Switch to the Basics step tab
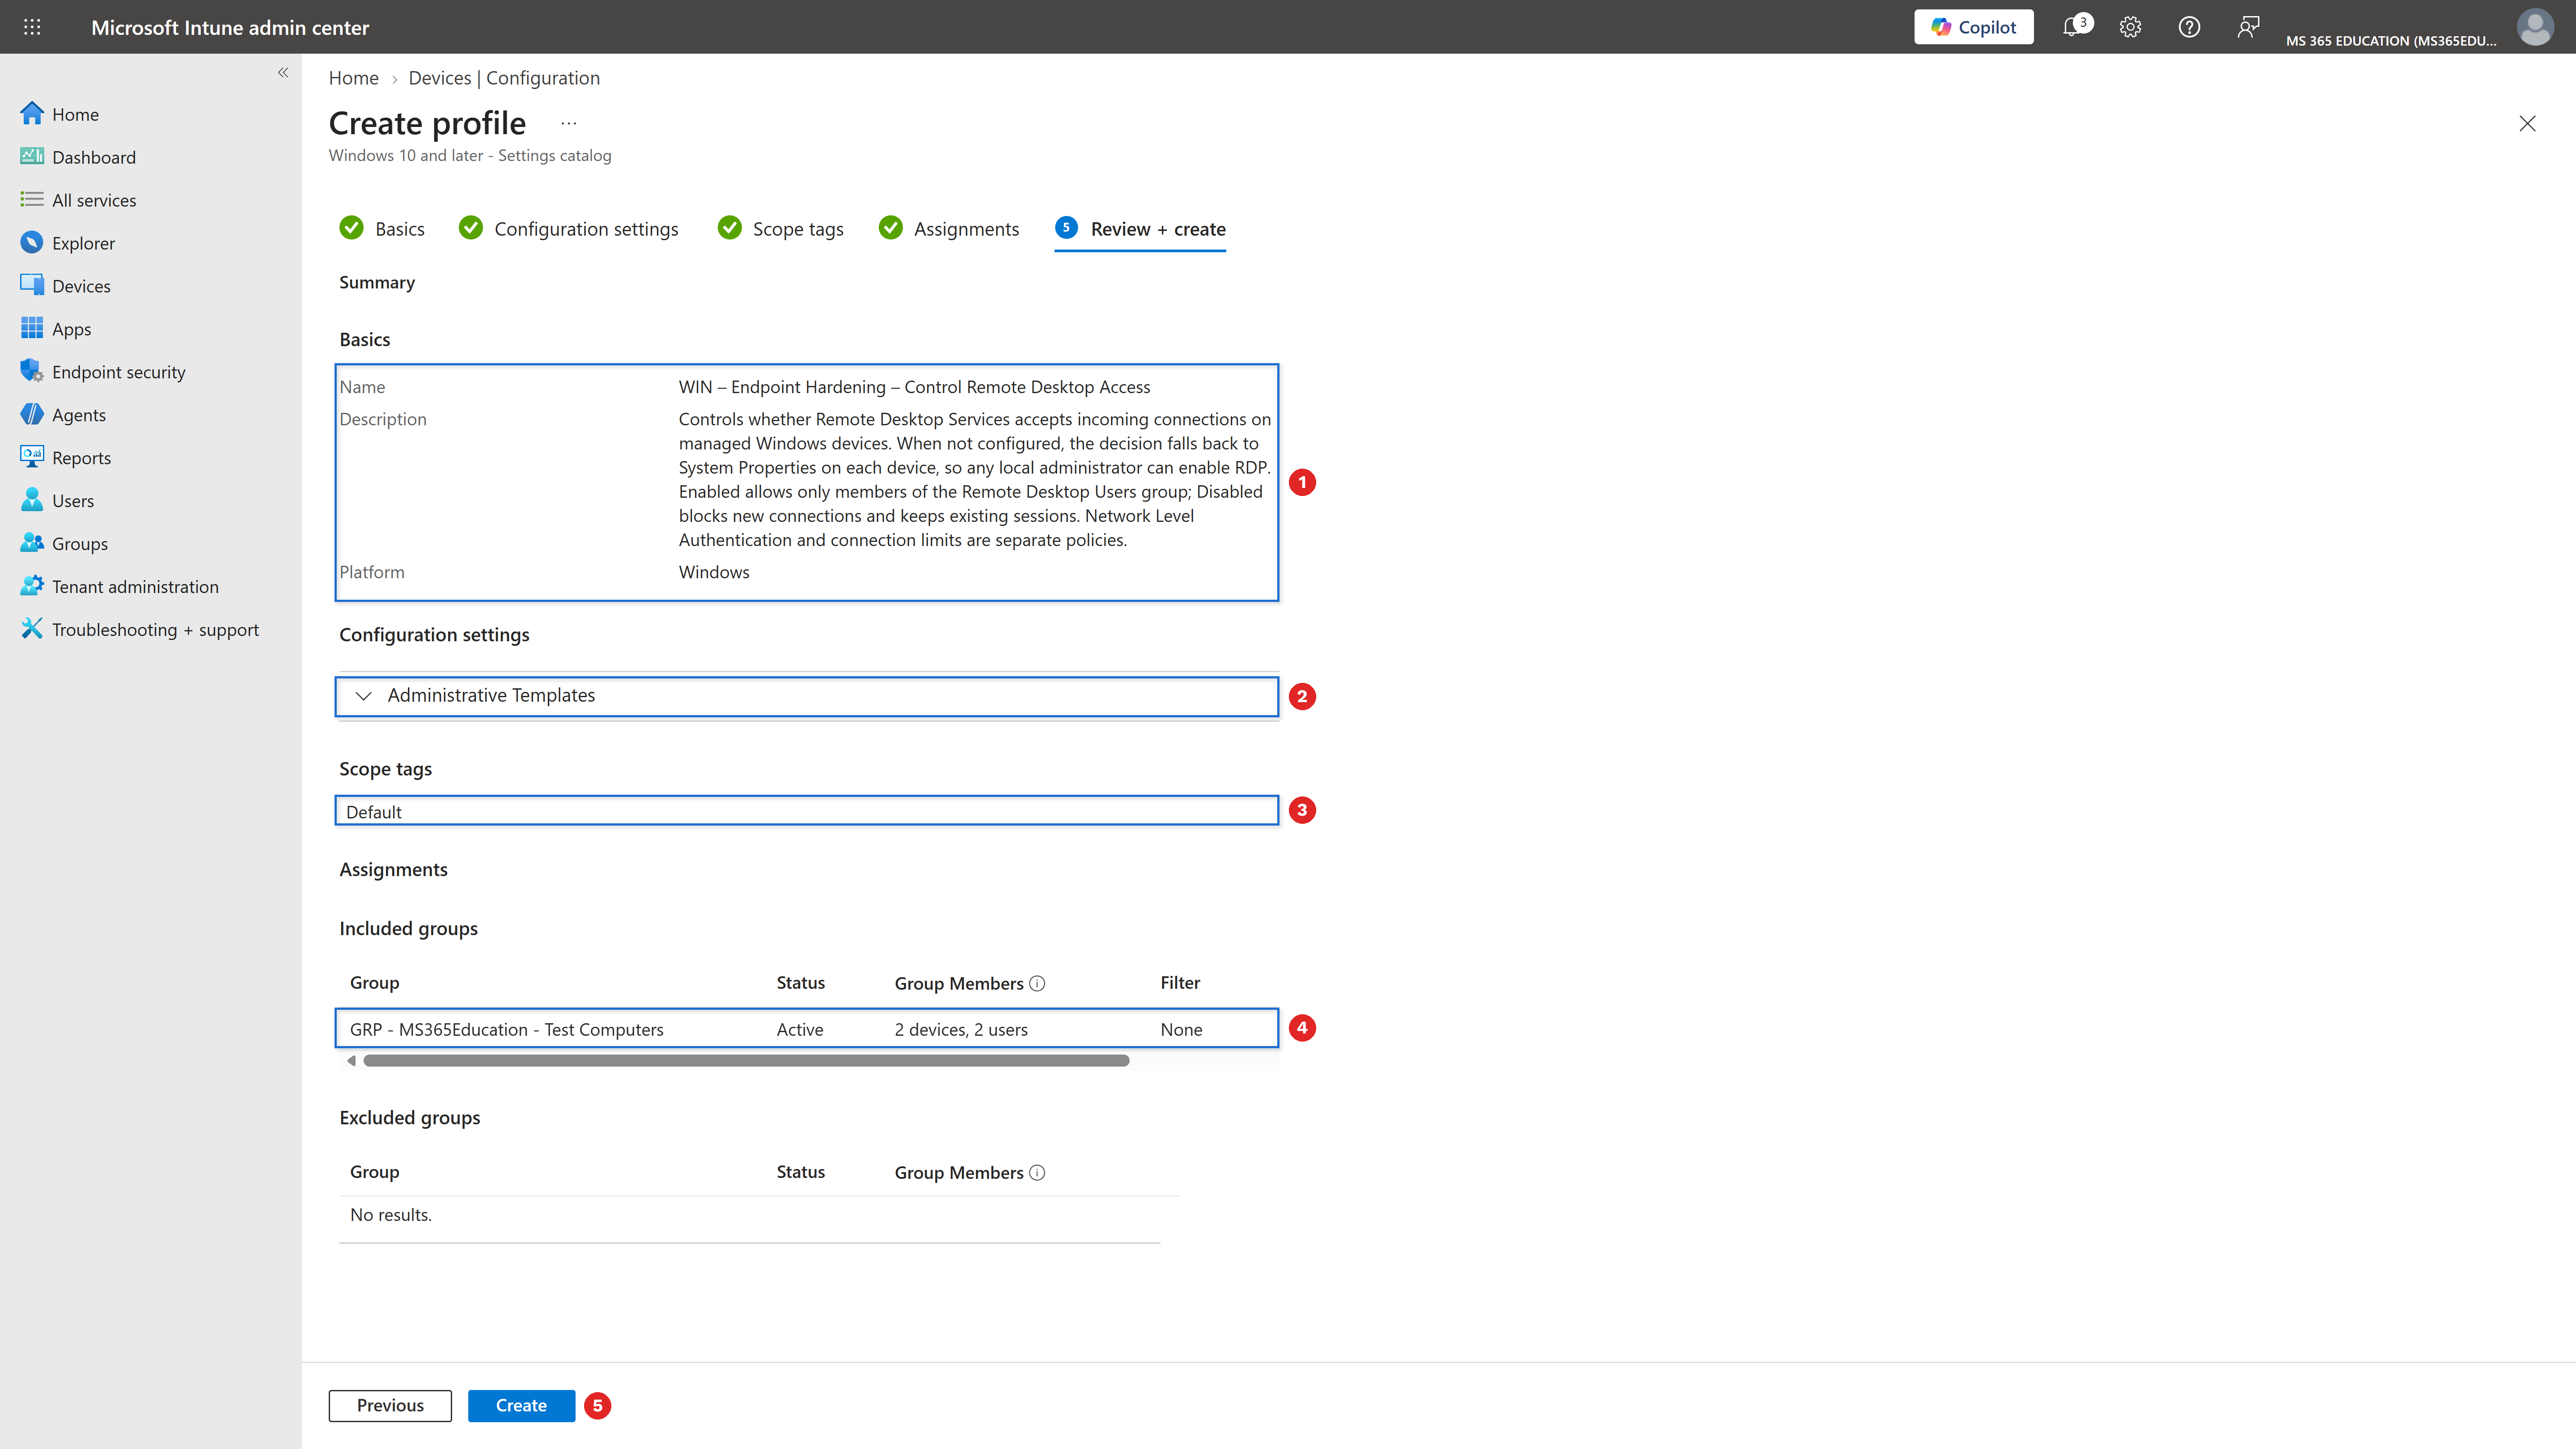This screenshot has height=1449, width=2576. coord(382,229)
